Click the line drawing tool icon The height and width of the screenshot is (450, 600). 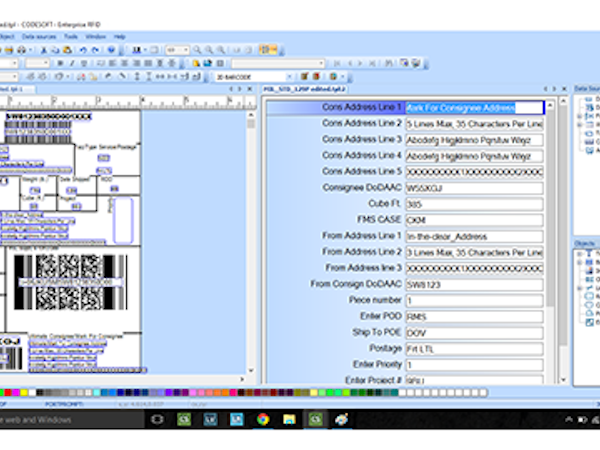122,77
